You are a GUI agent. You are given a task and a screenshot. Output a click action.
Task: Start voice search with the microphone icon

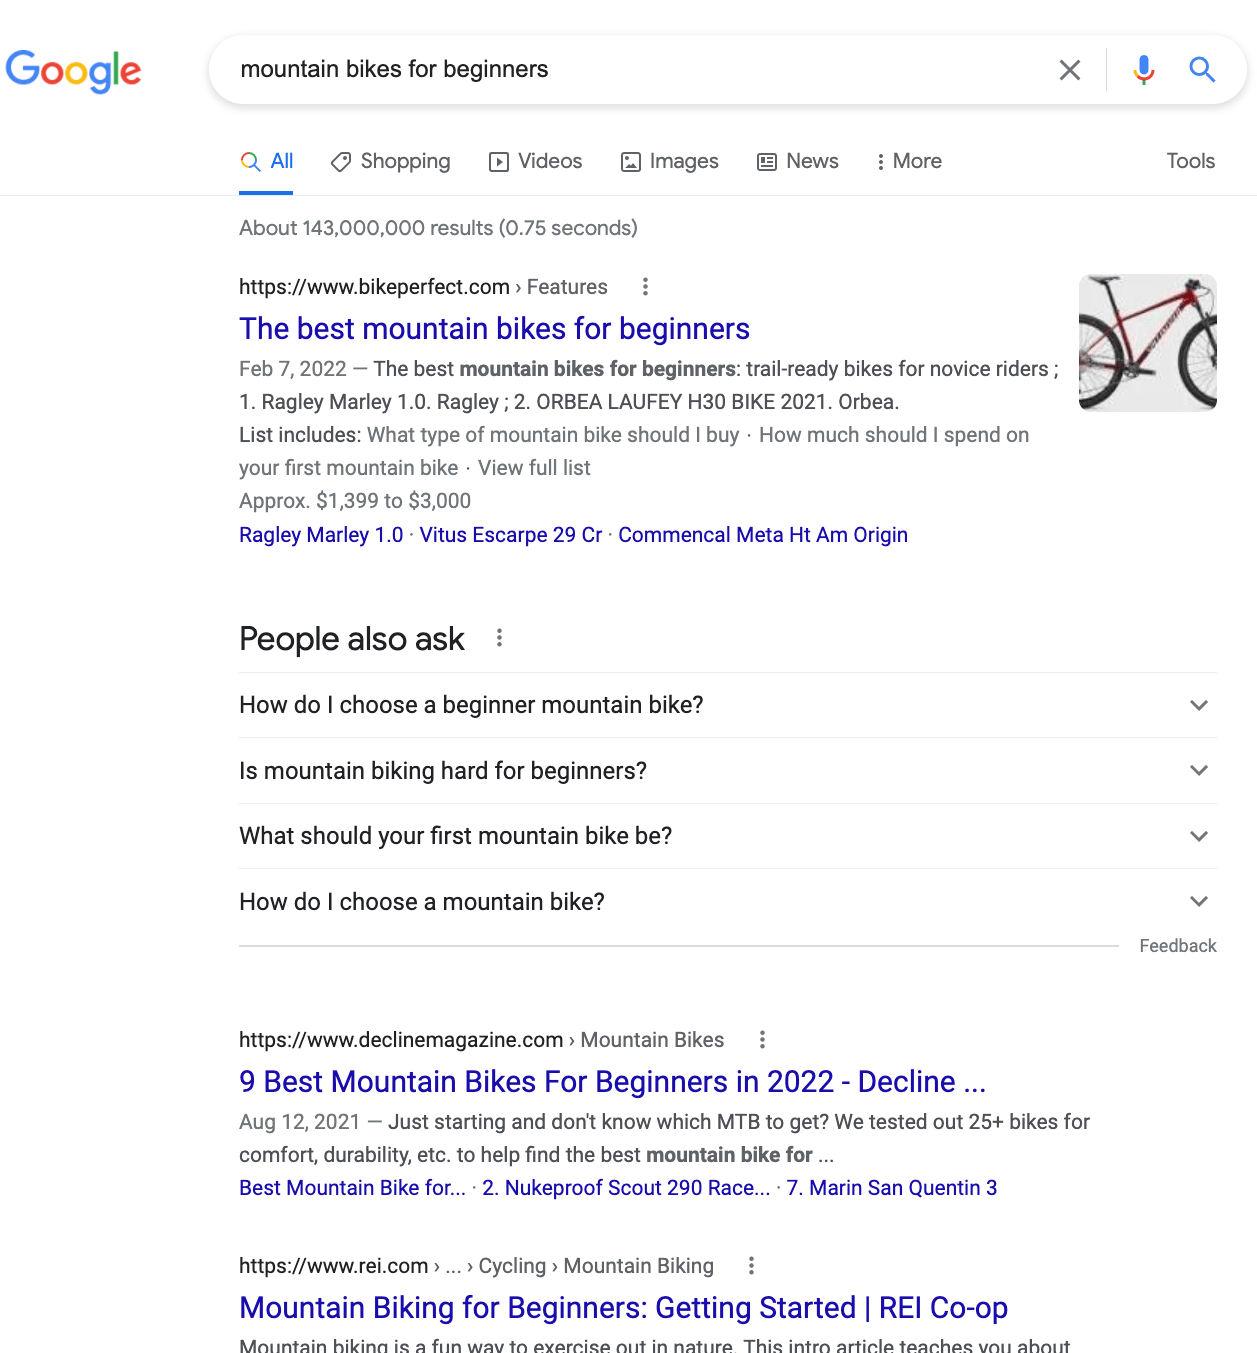[x=1144, y=70]
